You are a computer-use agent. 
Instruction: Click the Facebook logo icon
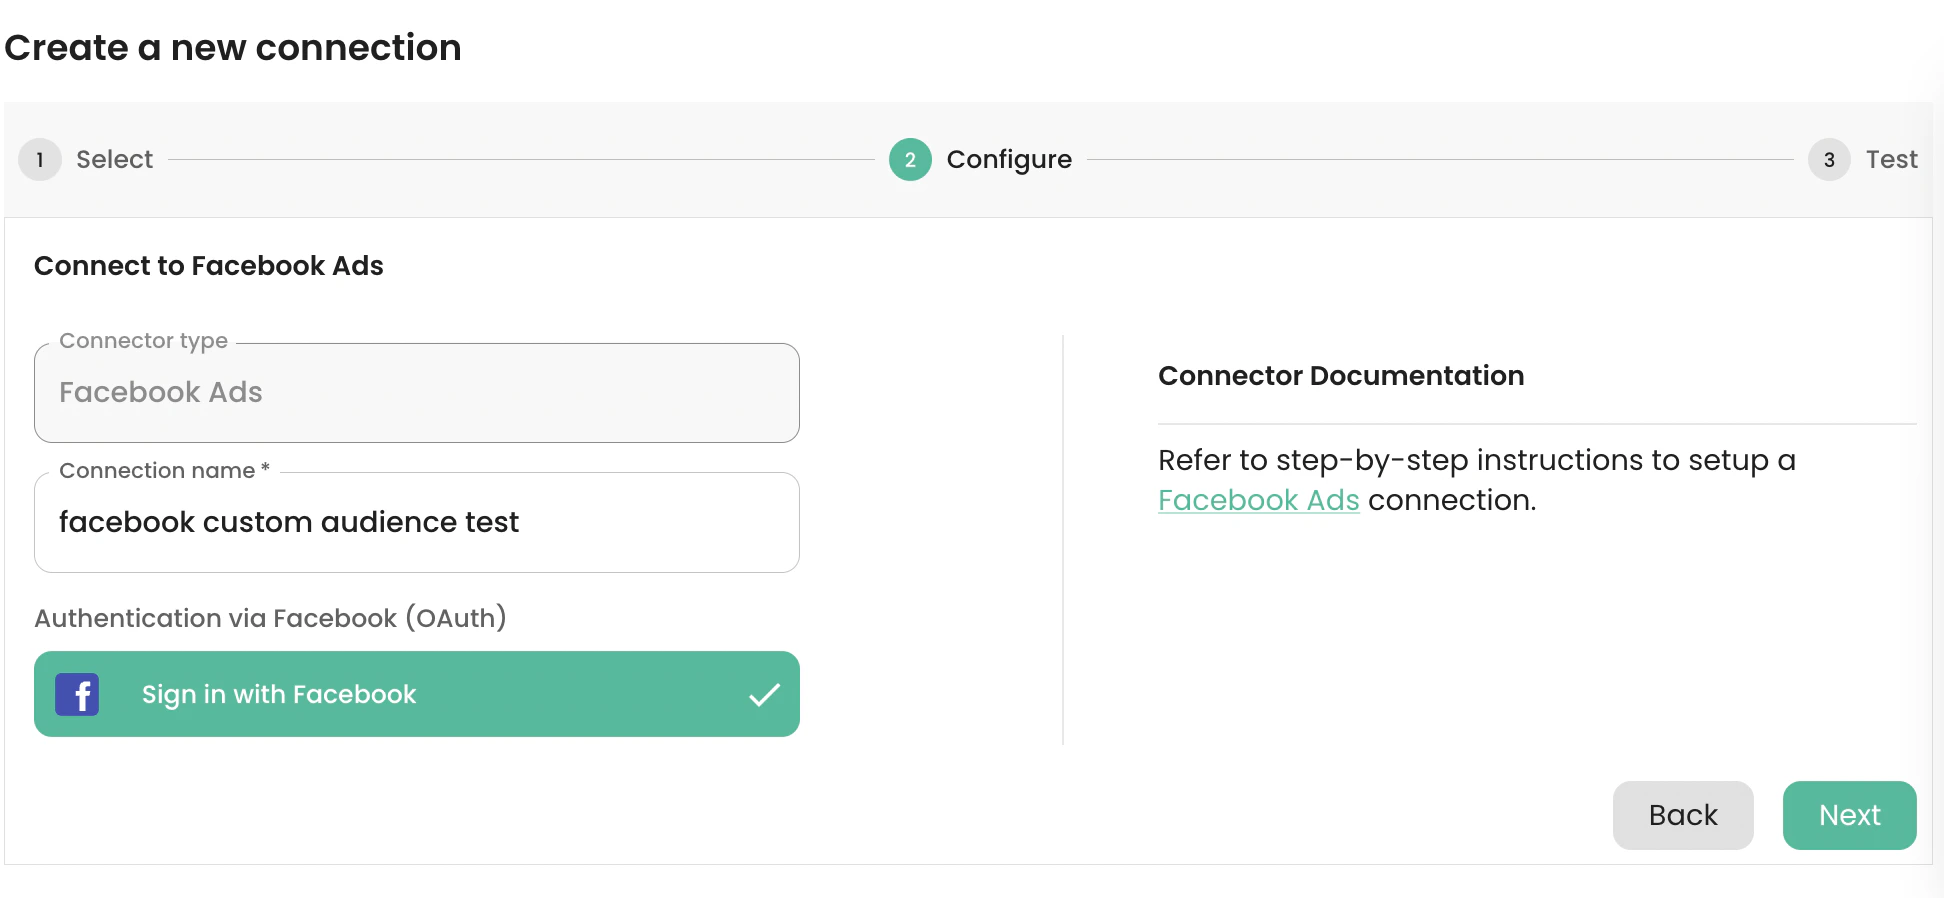click(x=77, y=694)
